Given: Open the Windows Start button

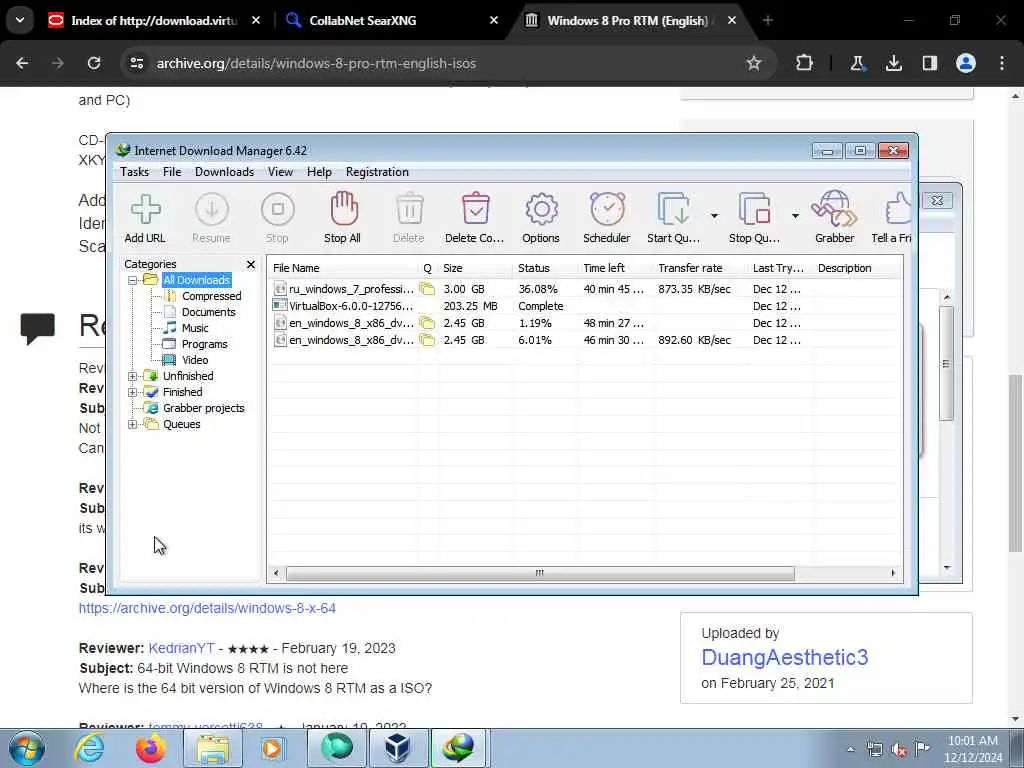Looking at the screenshot, I should [26, 748].
